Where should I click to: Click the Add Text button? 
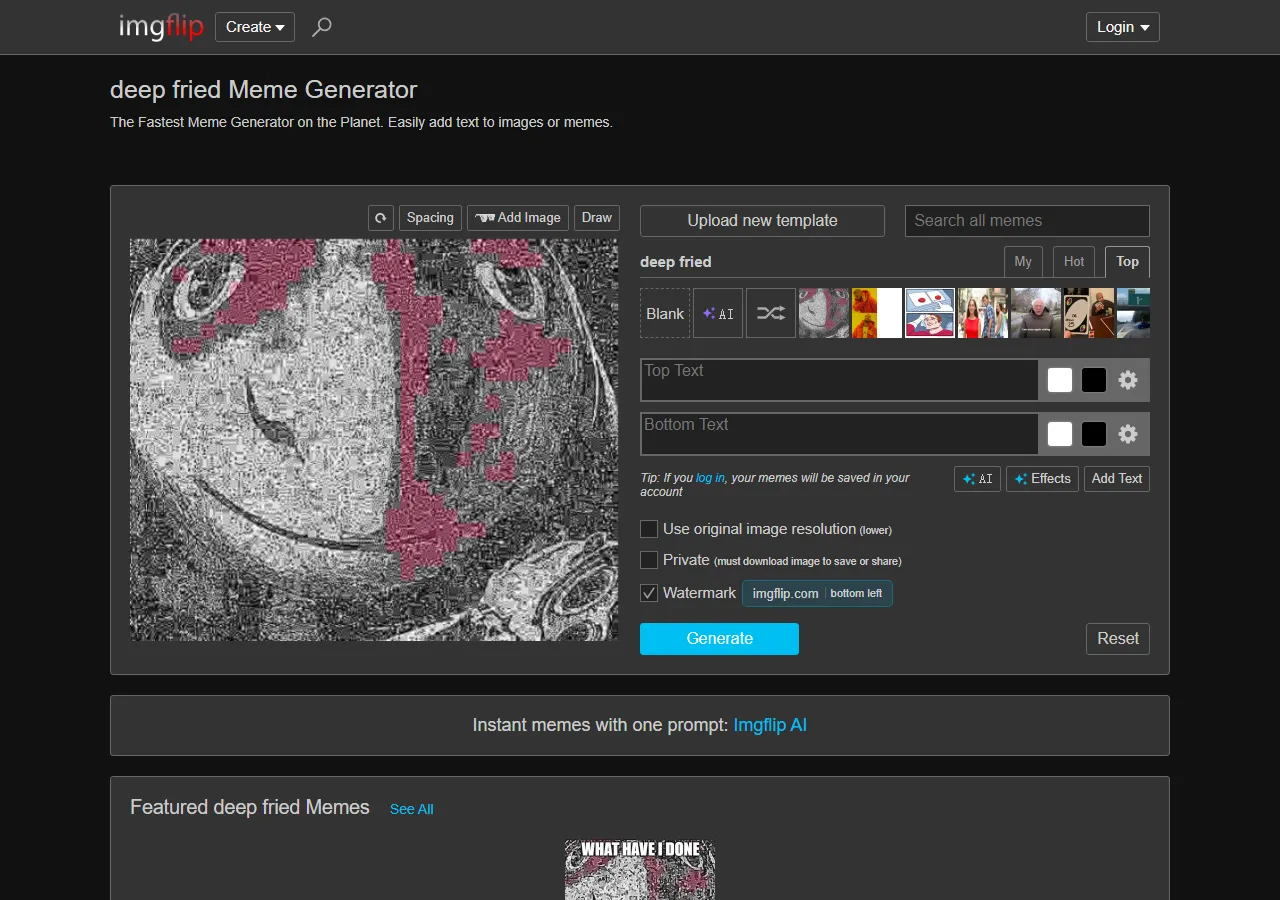click(x=1117, y=479)
